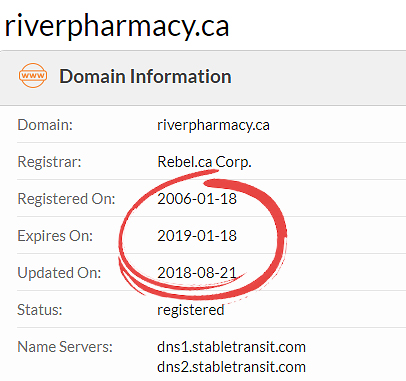Click name server dns1.stabletransit.com
406x381 pixels.
231,347
